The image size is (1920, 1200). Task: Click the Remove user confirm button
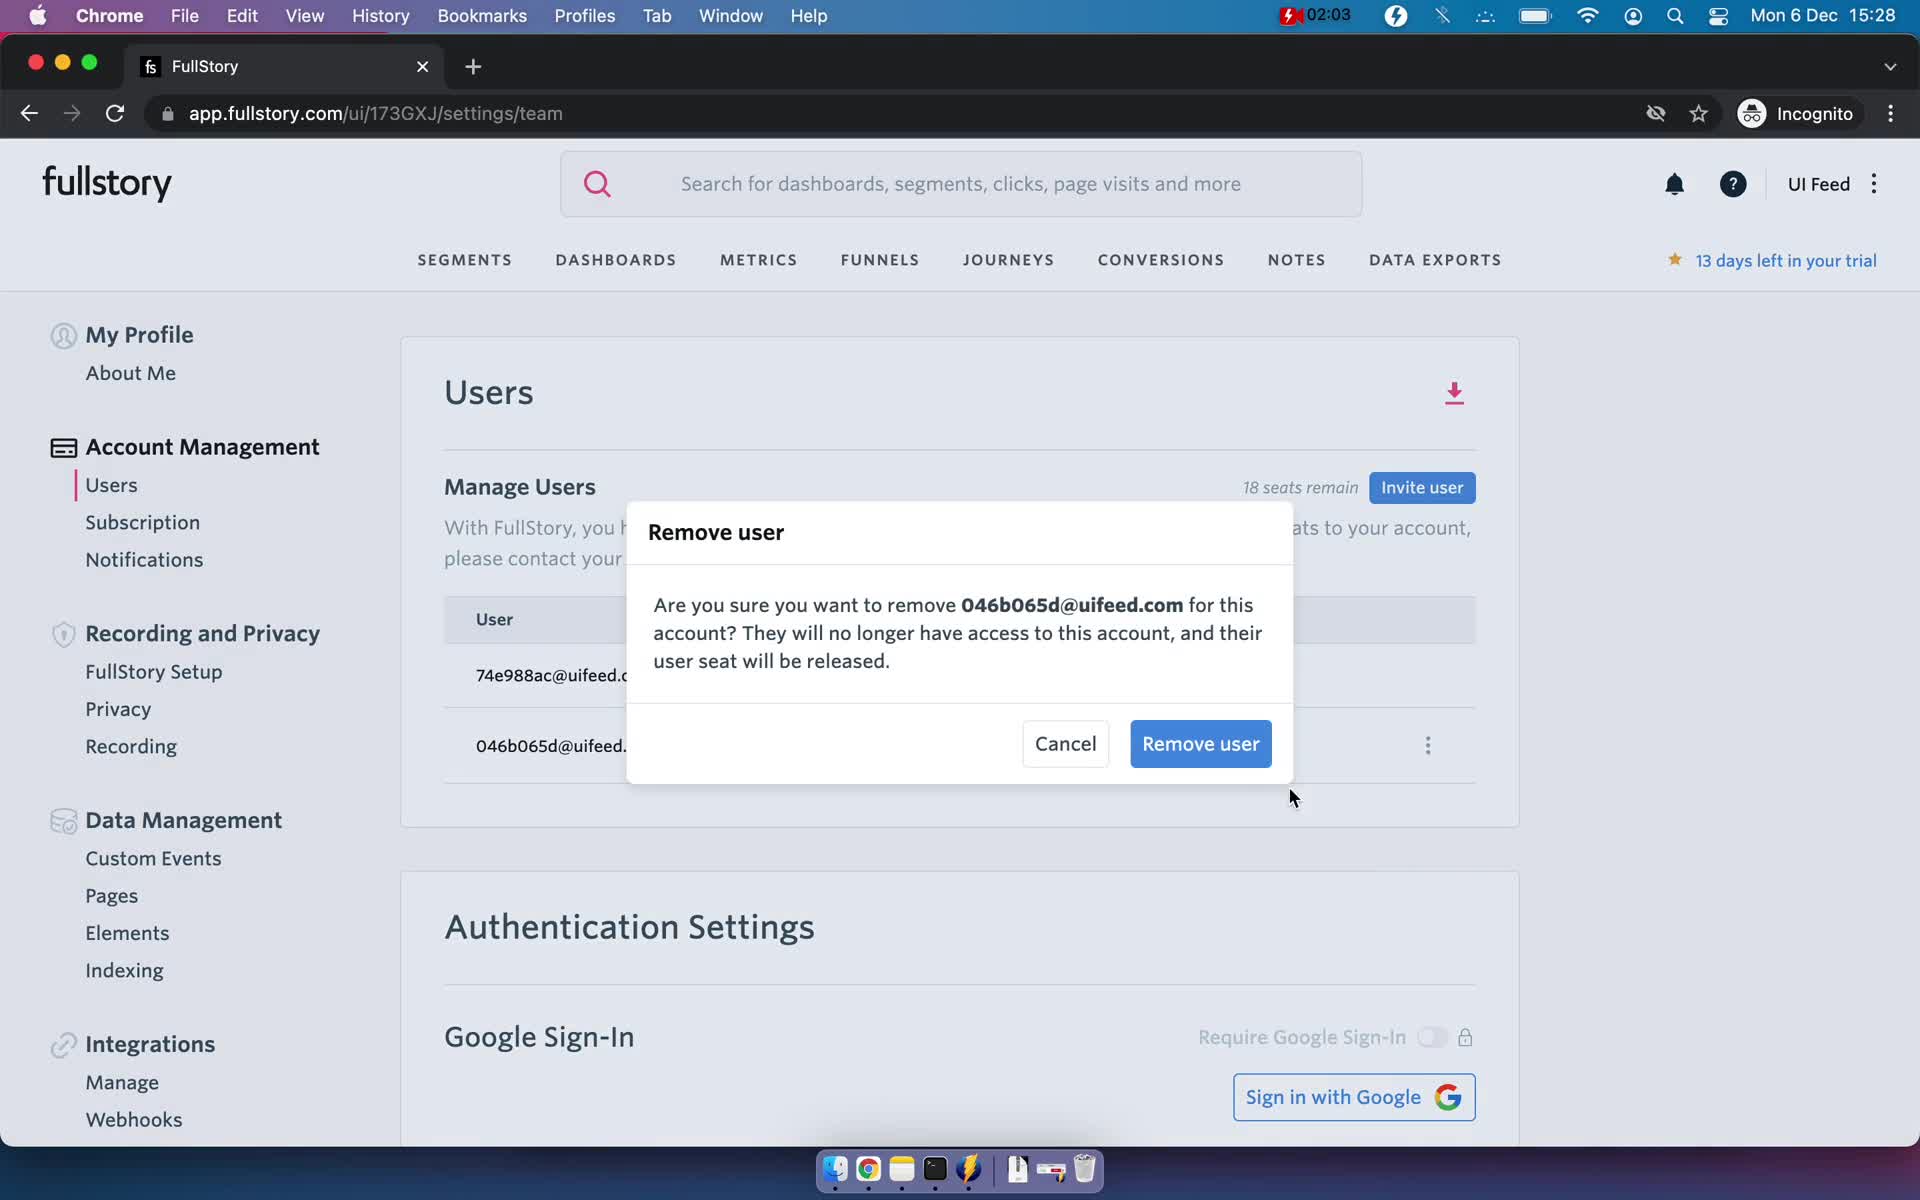click(x=1200, y=744)
